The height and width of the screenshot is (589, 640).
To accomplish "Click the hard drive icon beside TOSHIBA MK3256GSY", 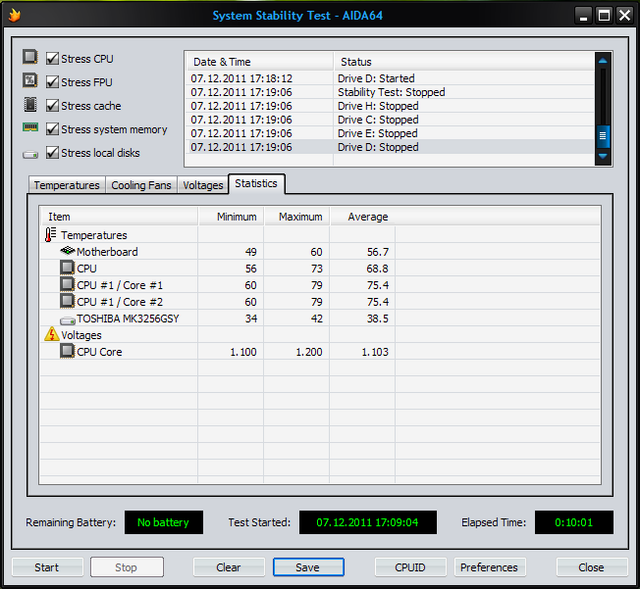I will click(x=67, y=319).
